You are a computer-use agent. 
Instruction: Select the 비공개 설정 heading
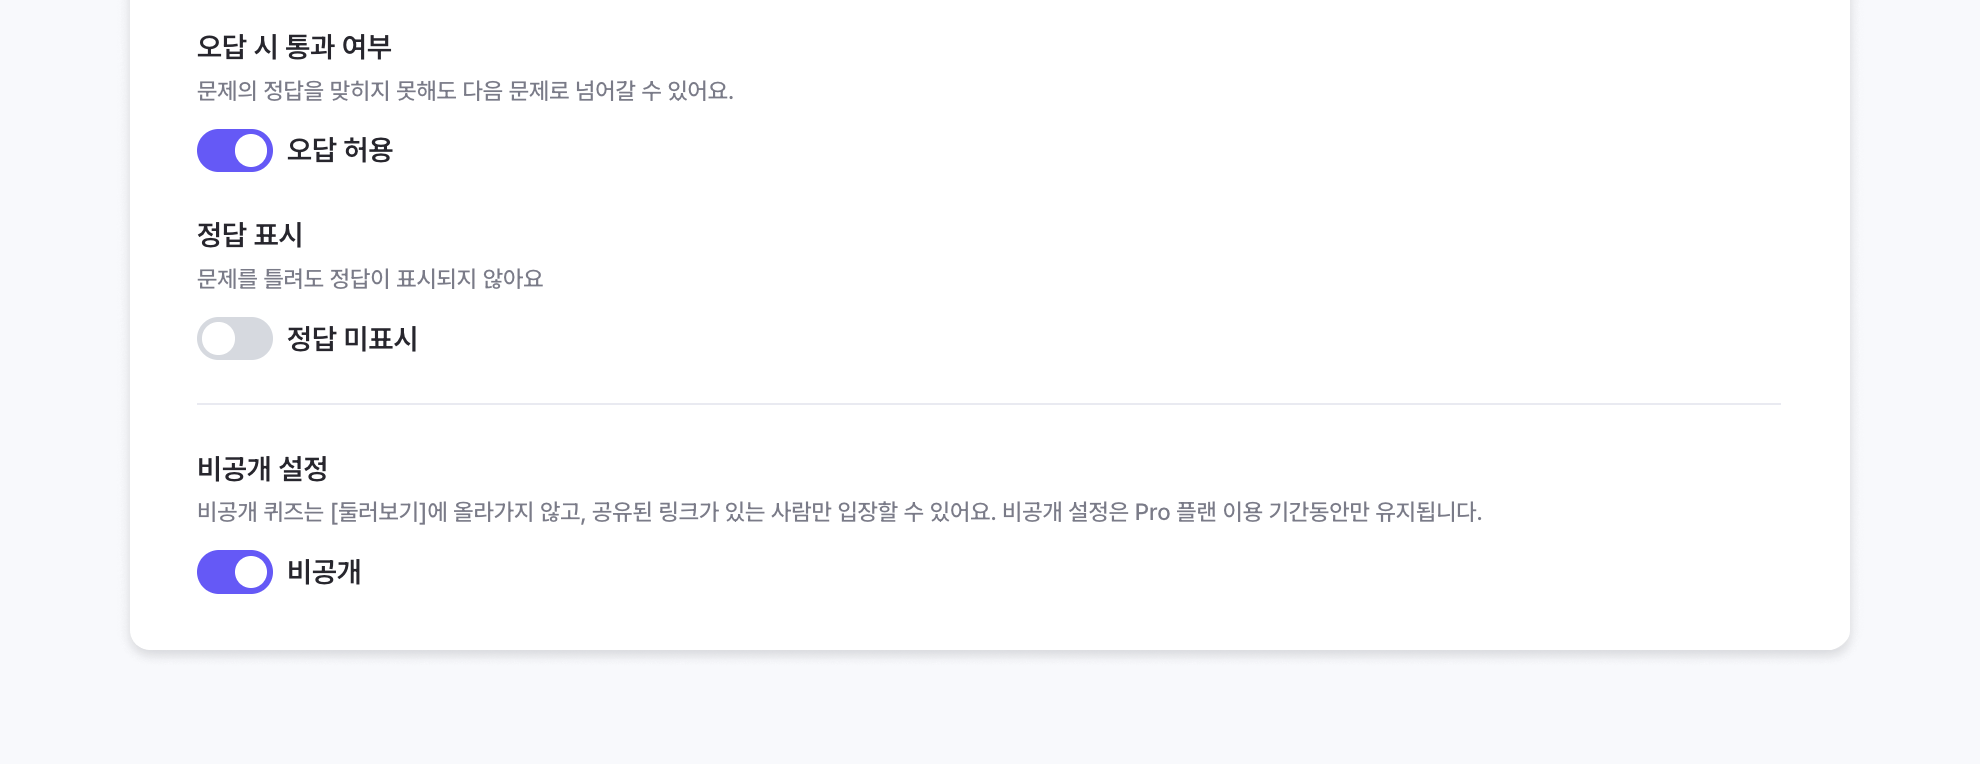point(263,468)
